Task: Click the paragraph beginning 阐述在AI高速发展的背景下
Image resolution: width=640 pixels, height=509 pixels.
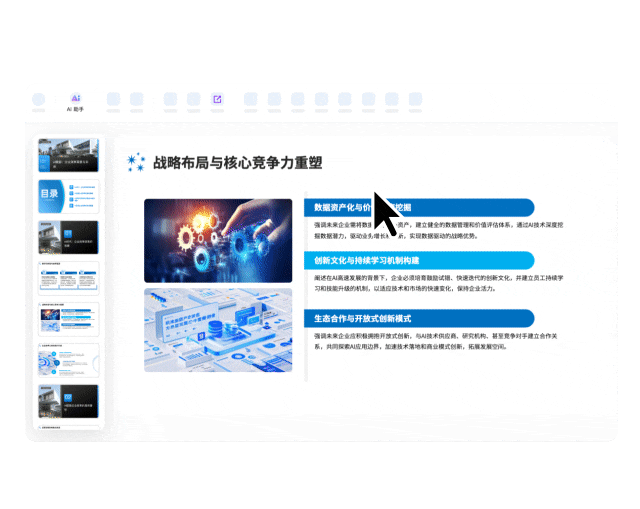Action: point(438,283)
